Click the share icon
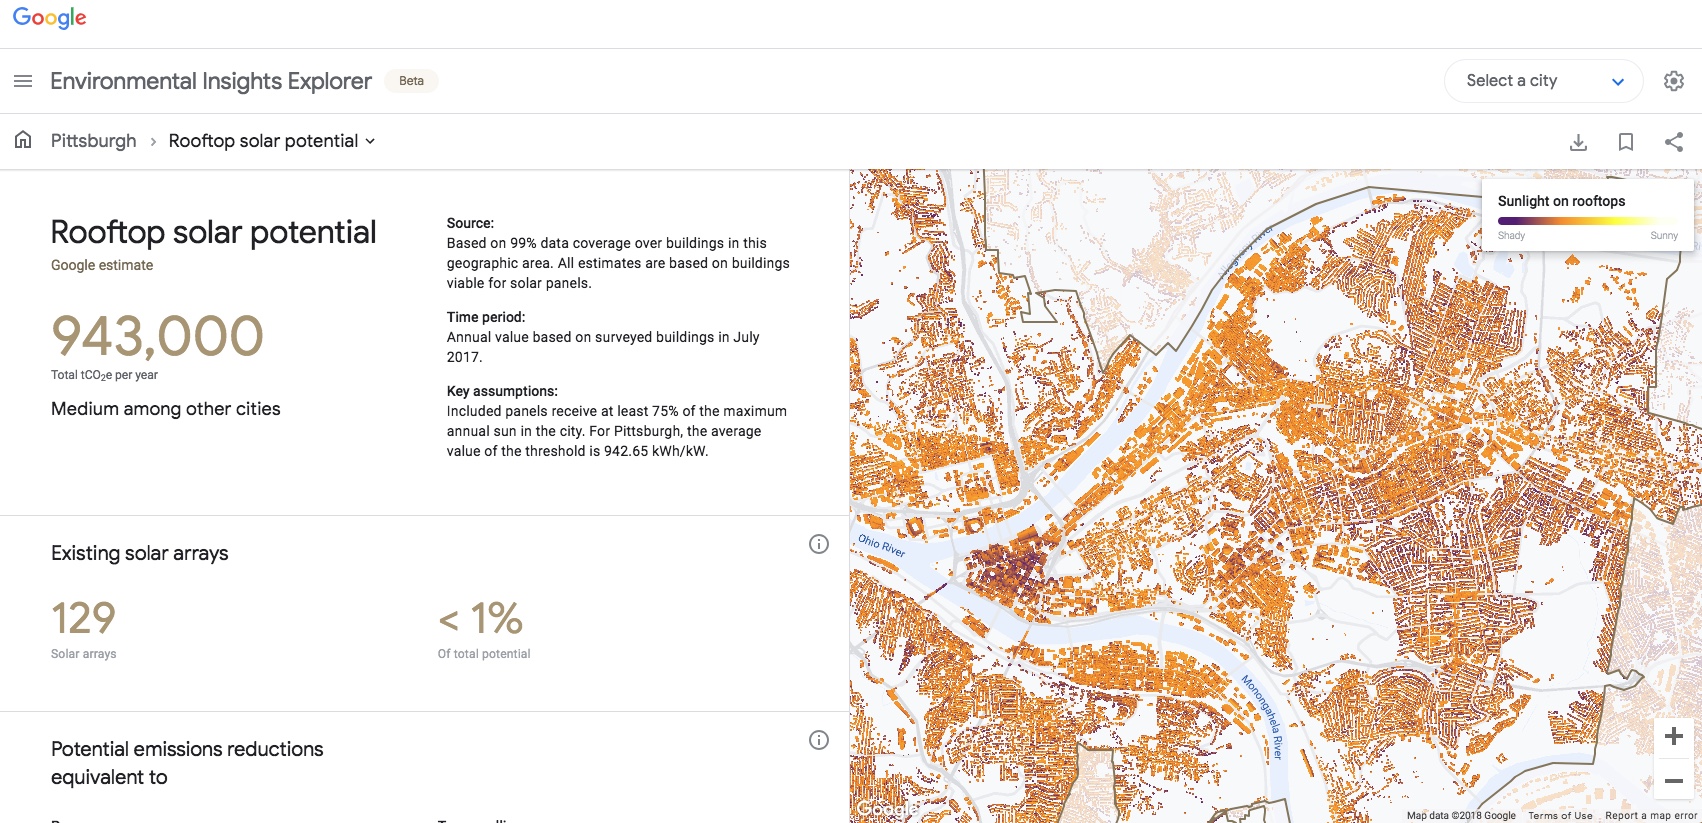This screenshot has width=1702, height=823. click(1674, 142)
